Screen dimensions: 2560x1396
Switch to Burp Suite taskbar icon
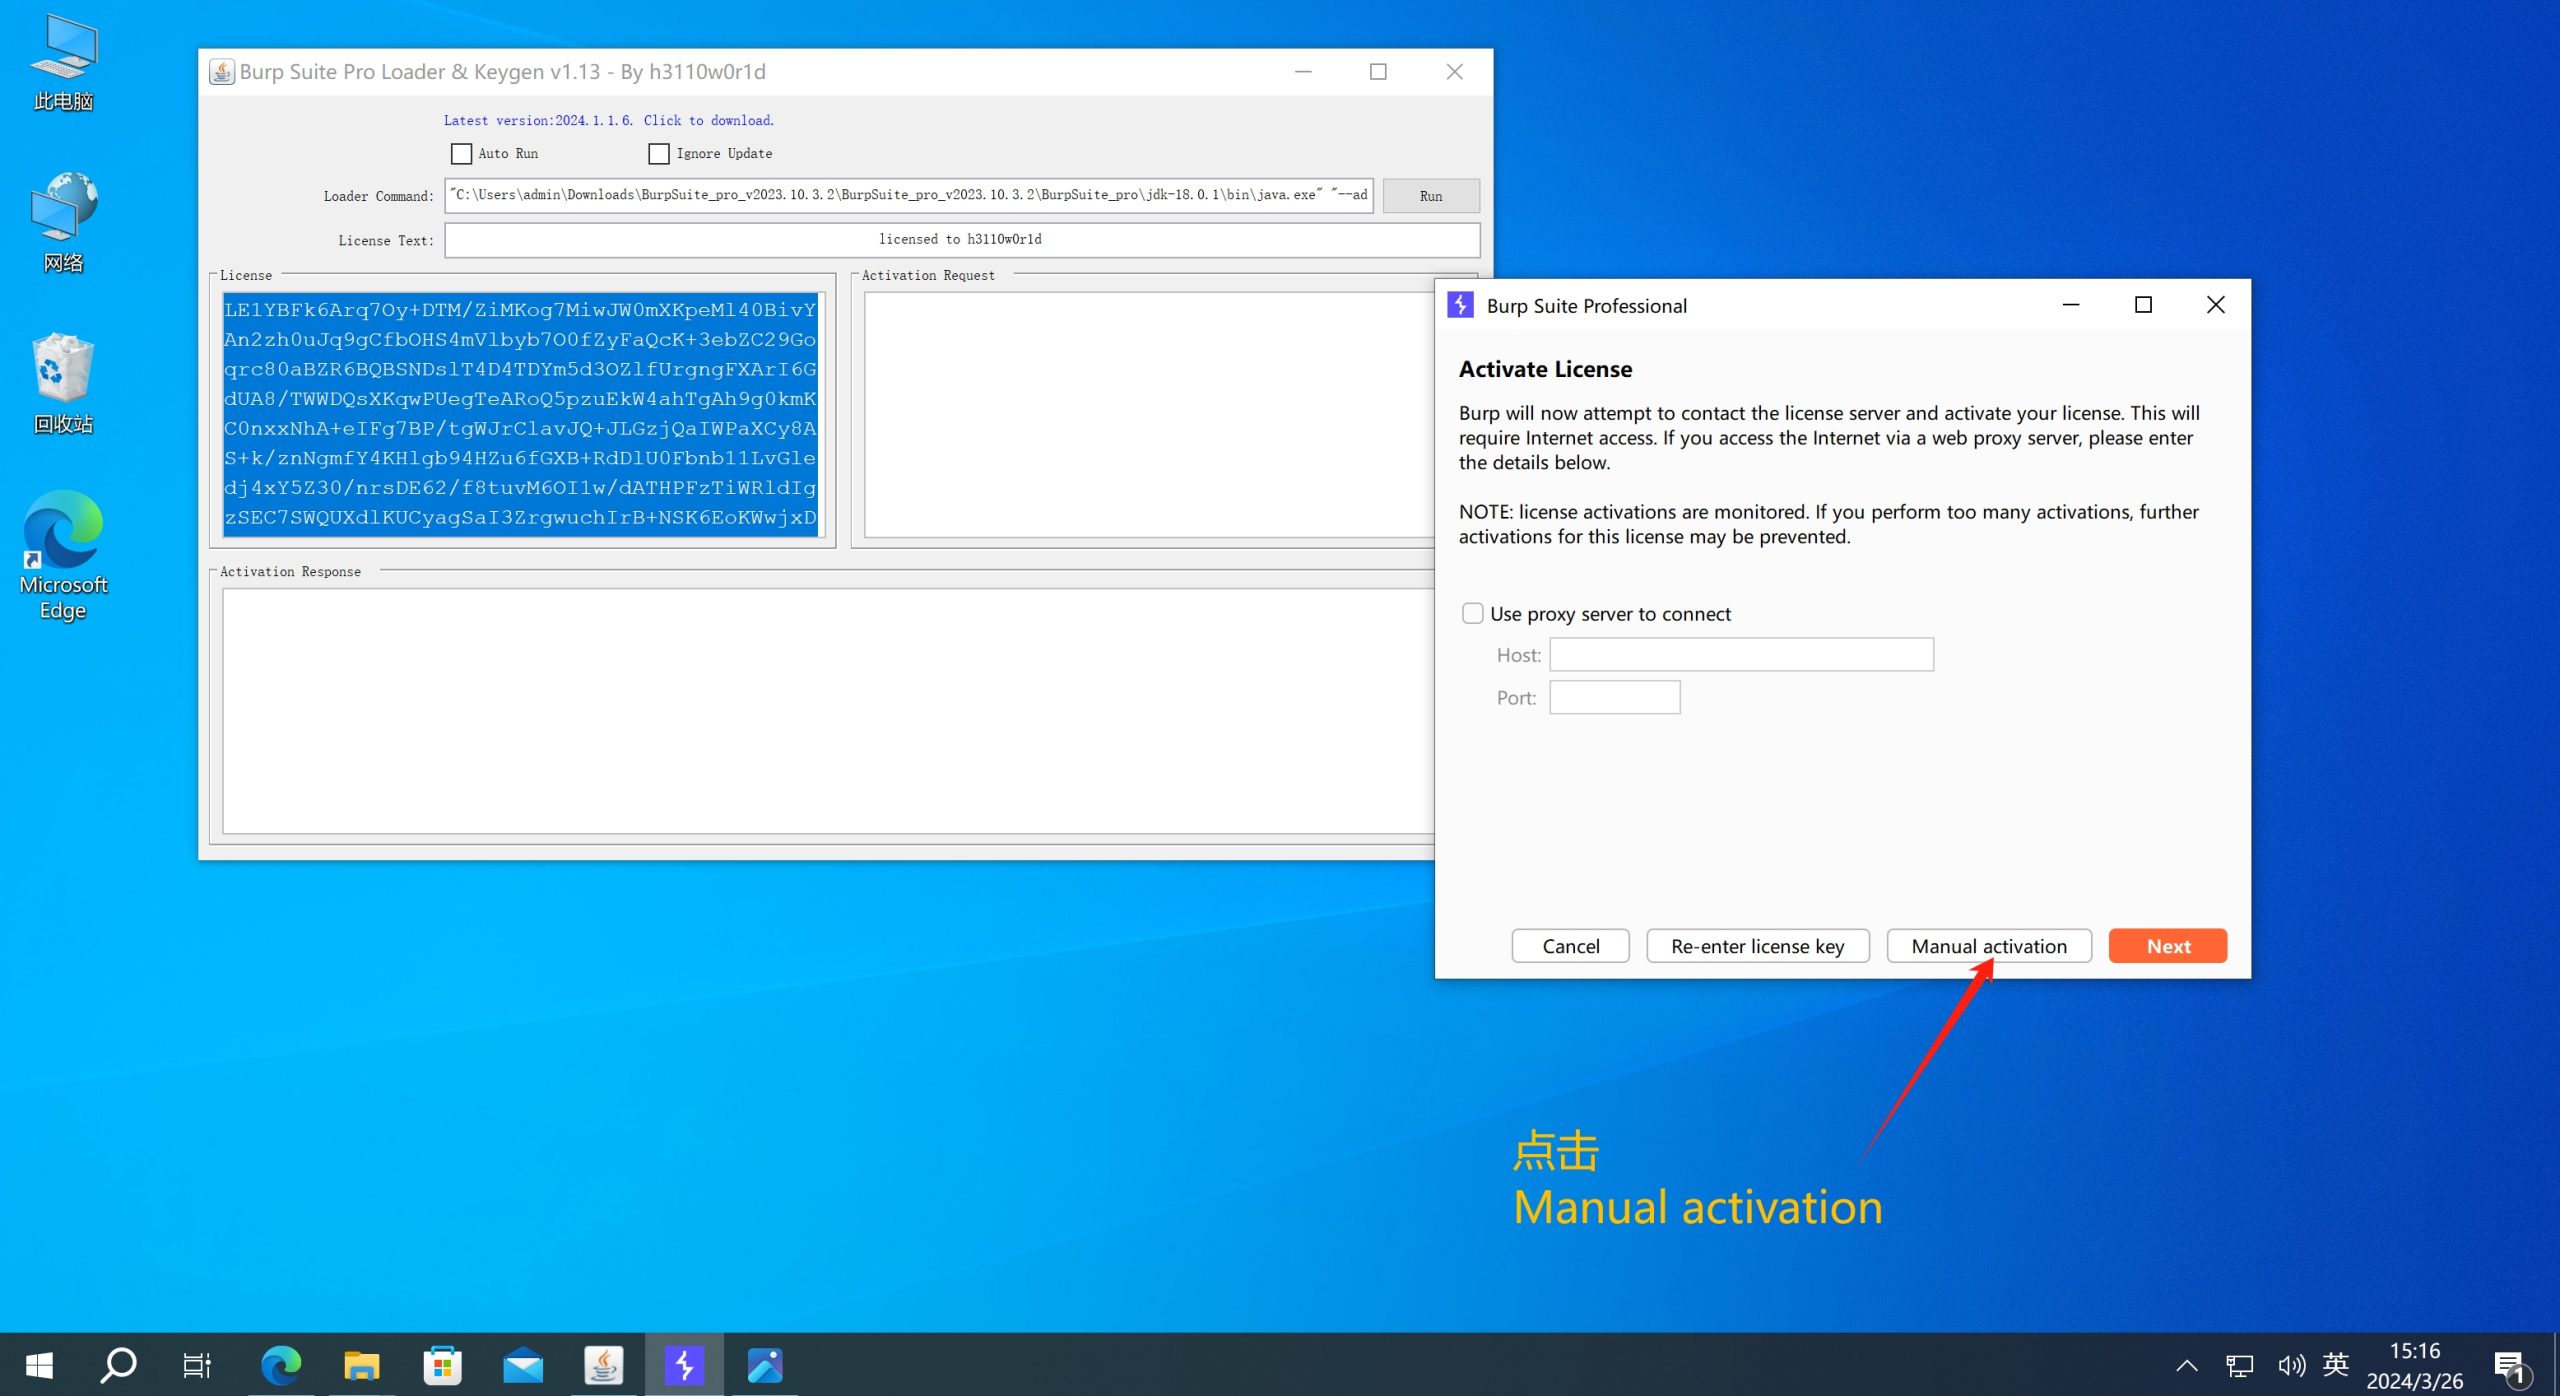684,1365
